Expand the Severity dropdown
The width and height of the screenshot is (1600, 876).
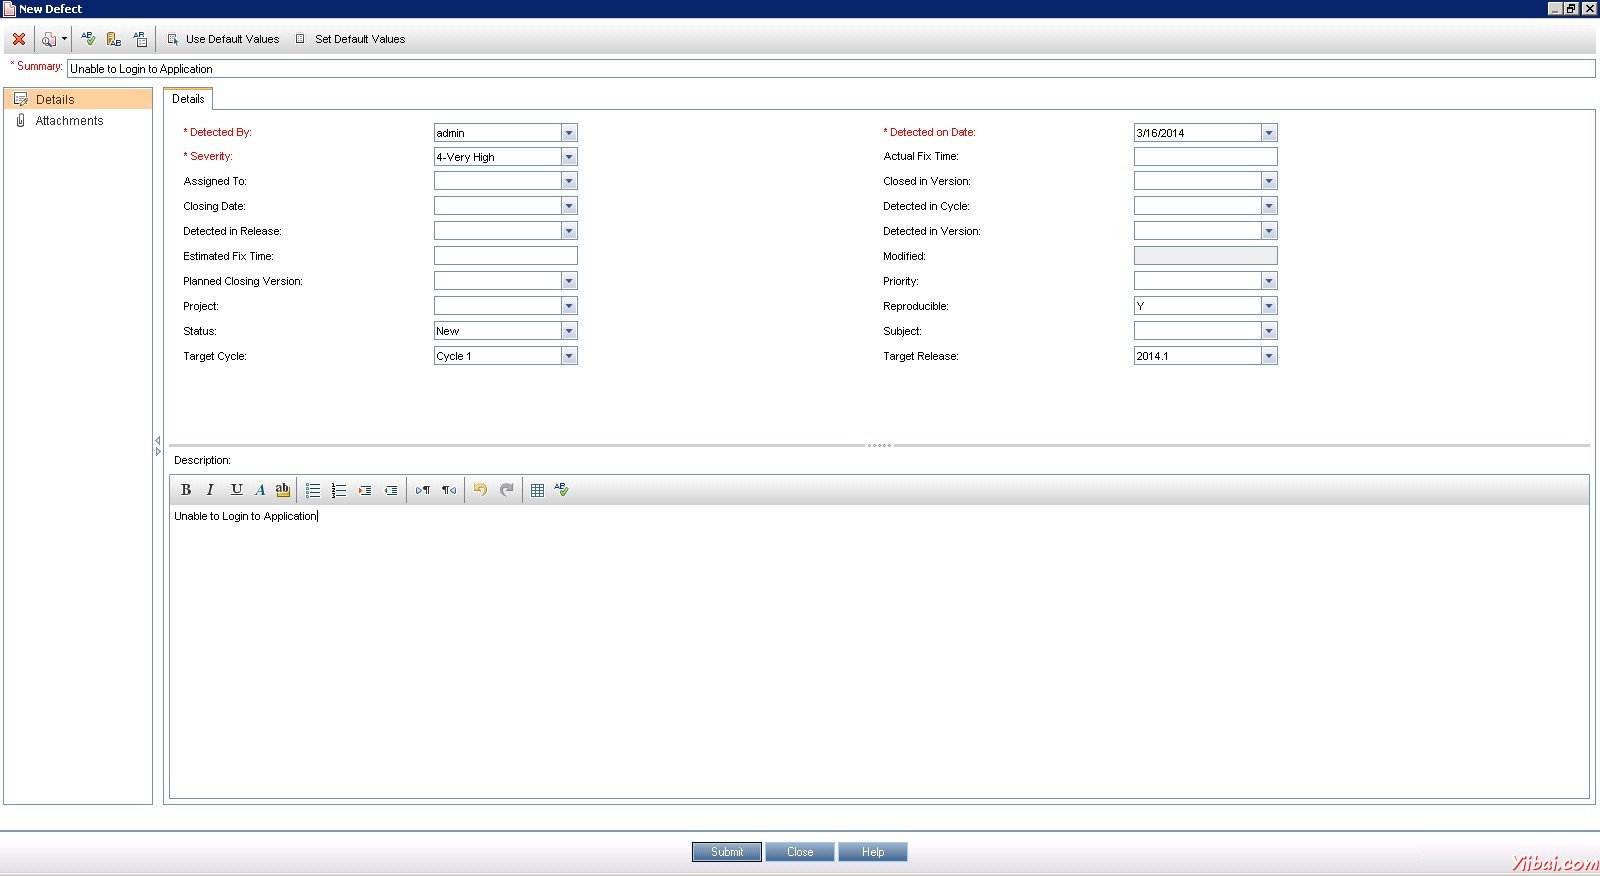point(569,157)
